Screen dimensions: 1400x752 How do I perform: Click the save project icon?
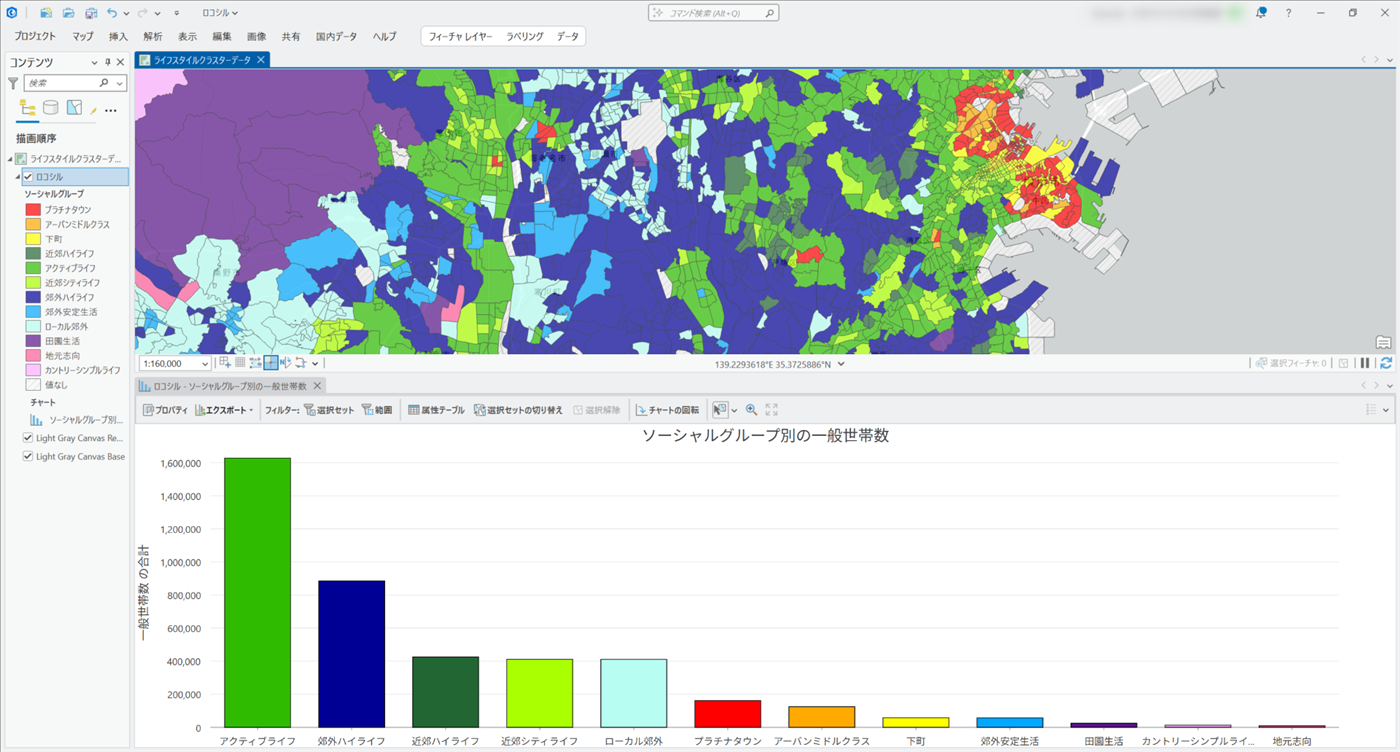click(x=91, y=13)
